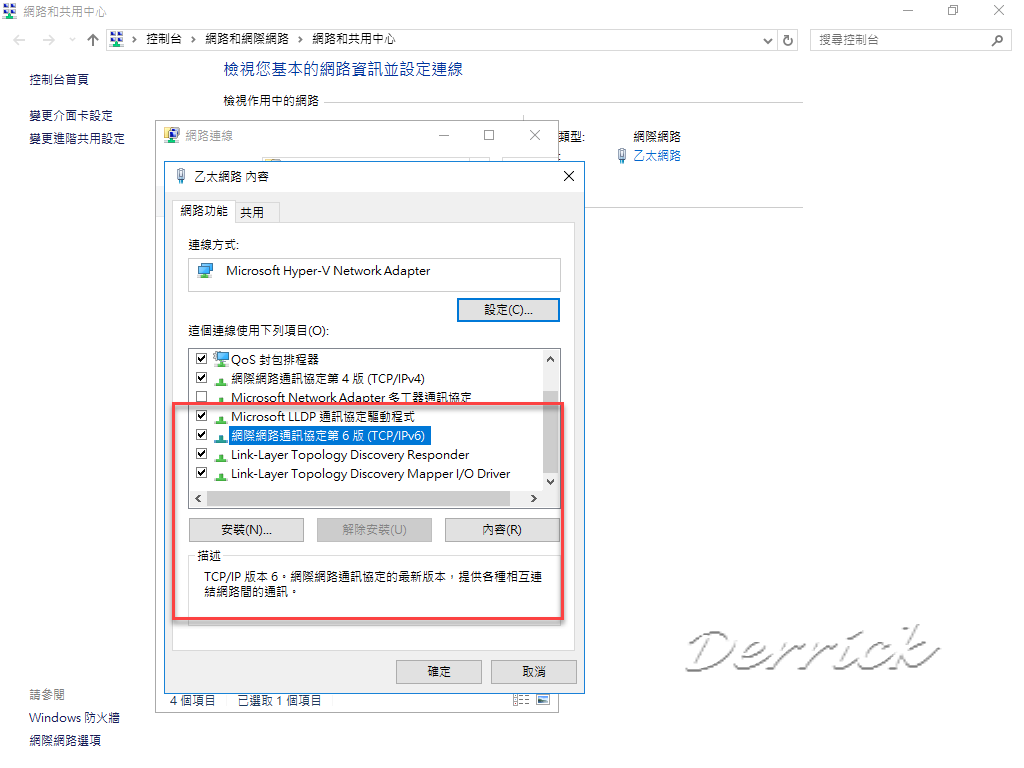Expand the breadcrumb chevron after 控制台
The width and height of the screenshot is (1024, 768).
(x=193, y=39)
